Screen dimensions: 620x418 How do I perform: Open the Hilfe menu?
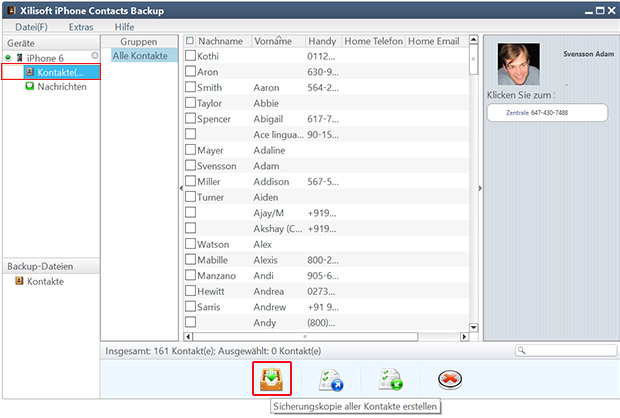[124, 27]
